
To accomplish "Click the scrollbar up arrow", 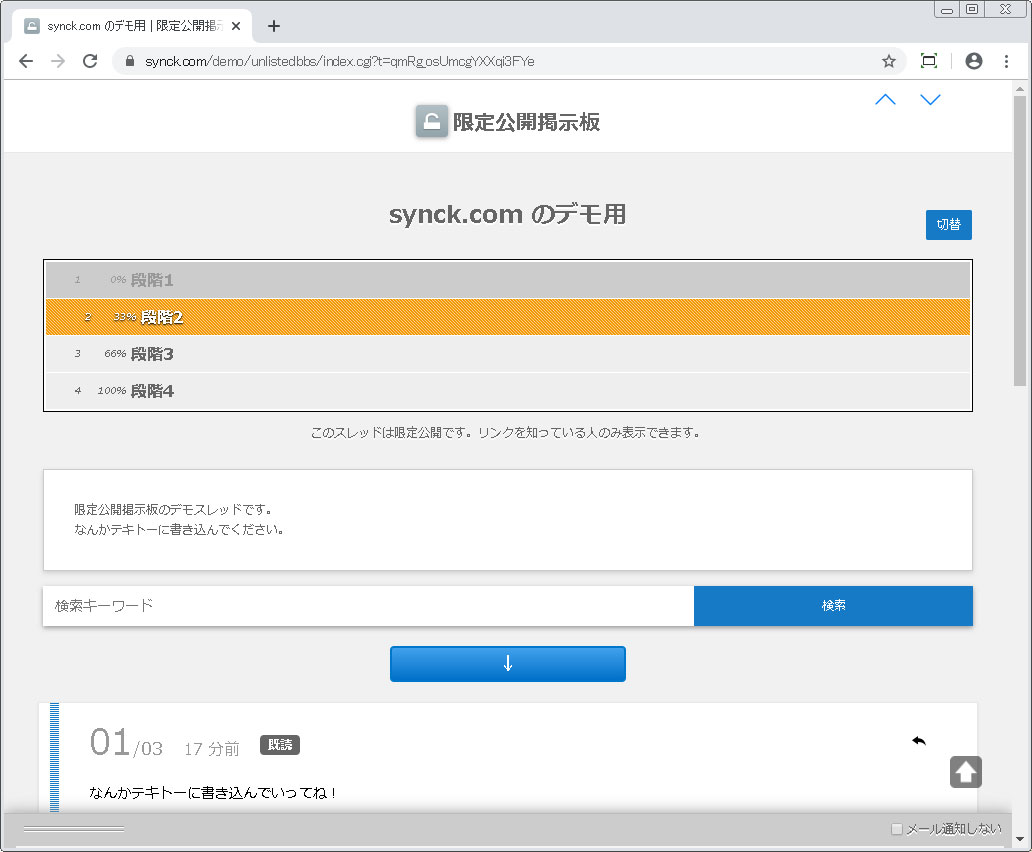I will [x=1019, y=89].
